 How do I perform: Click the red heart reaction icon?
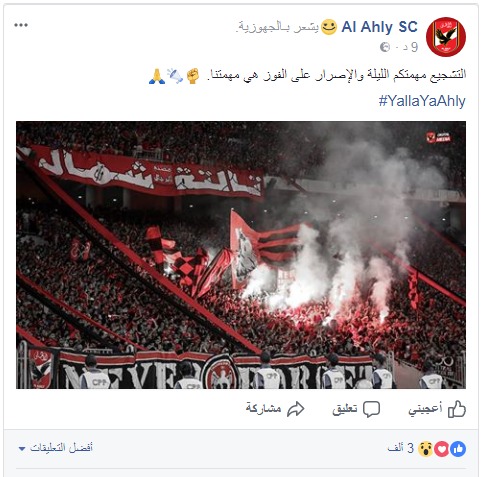[442, 449]
